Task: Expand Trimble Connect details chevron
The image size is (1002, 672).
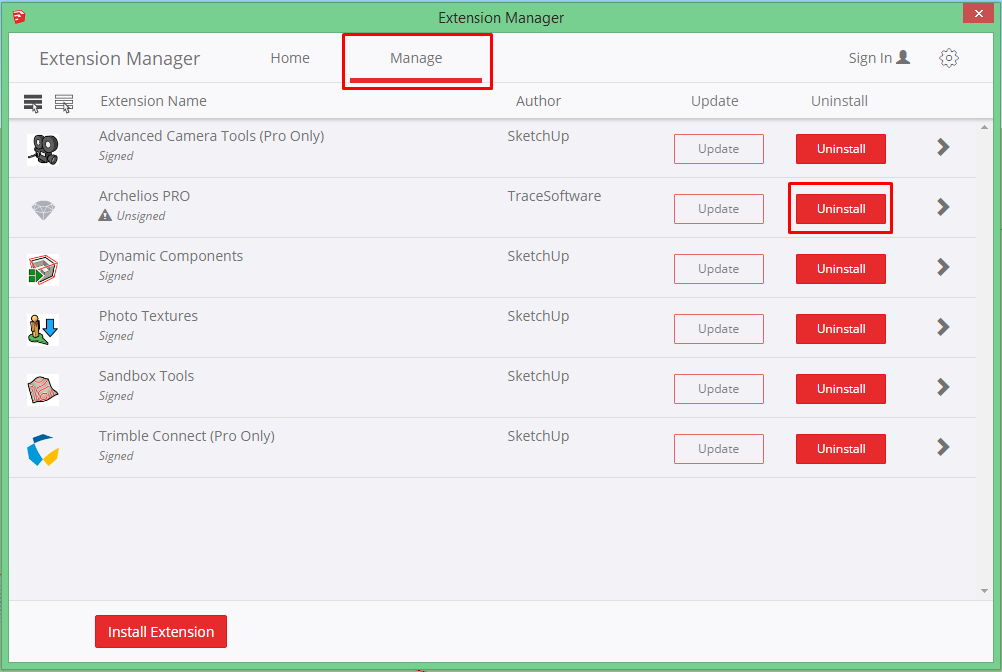Action: (943, 447)
